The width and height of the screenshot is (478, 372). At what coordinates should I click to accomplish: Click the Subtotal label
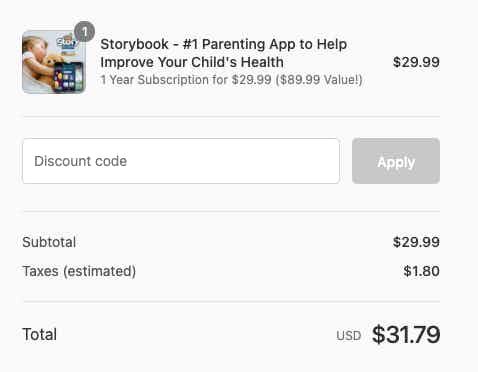pyautogui.click(x=49, y=242)
